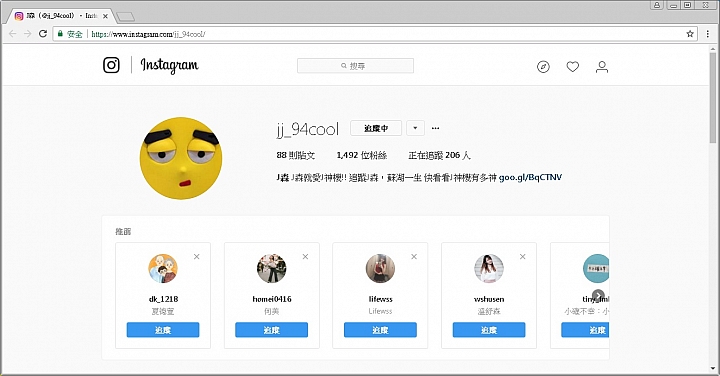Screen dimensions: 720x376
Task: Click the address bar URL text
Action: tap(148, 34)
